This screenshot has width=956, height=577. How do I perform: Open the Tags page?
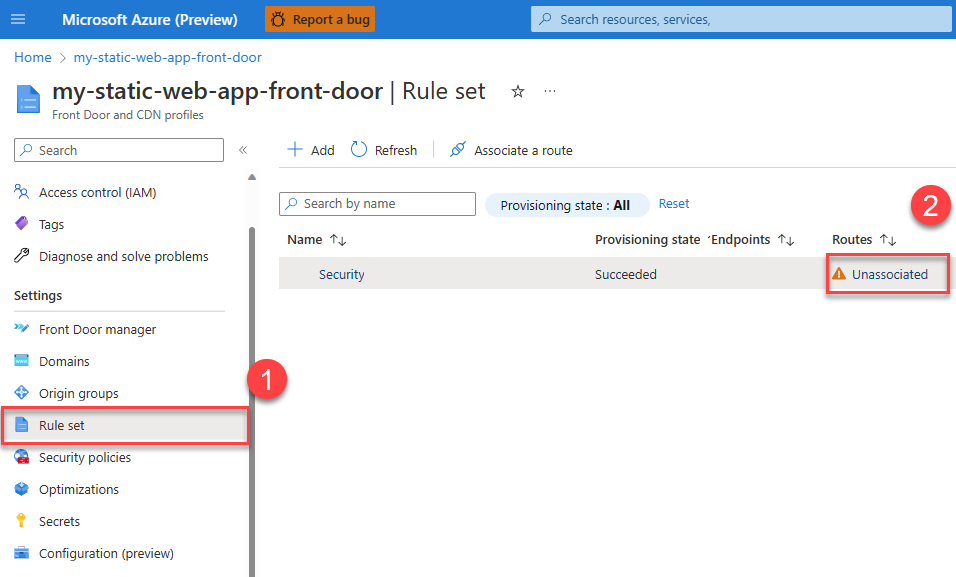[49, 224]
